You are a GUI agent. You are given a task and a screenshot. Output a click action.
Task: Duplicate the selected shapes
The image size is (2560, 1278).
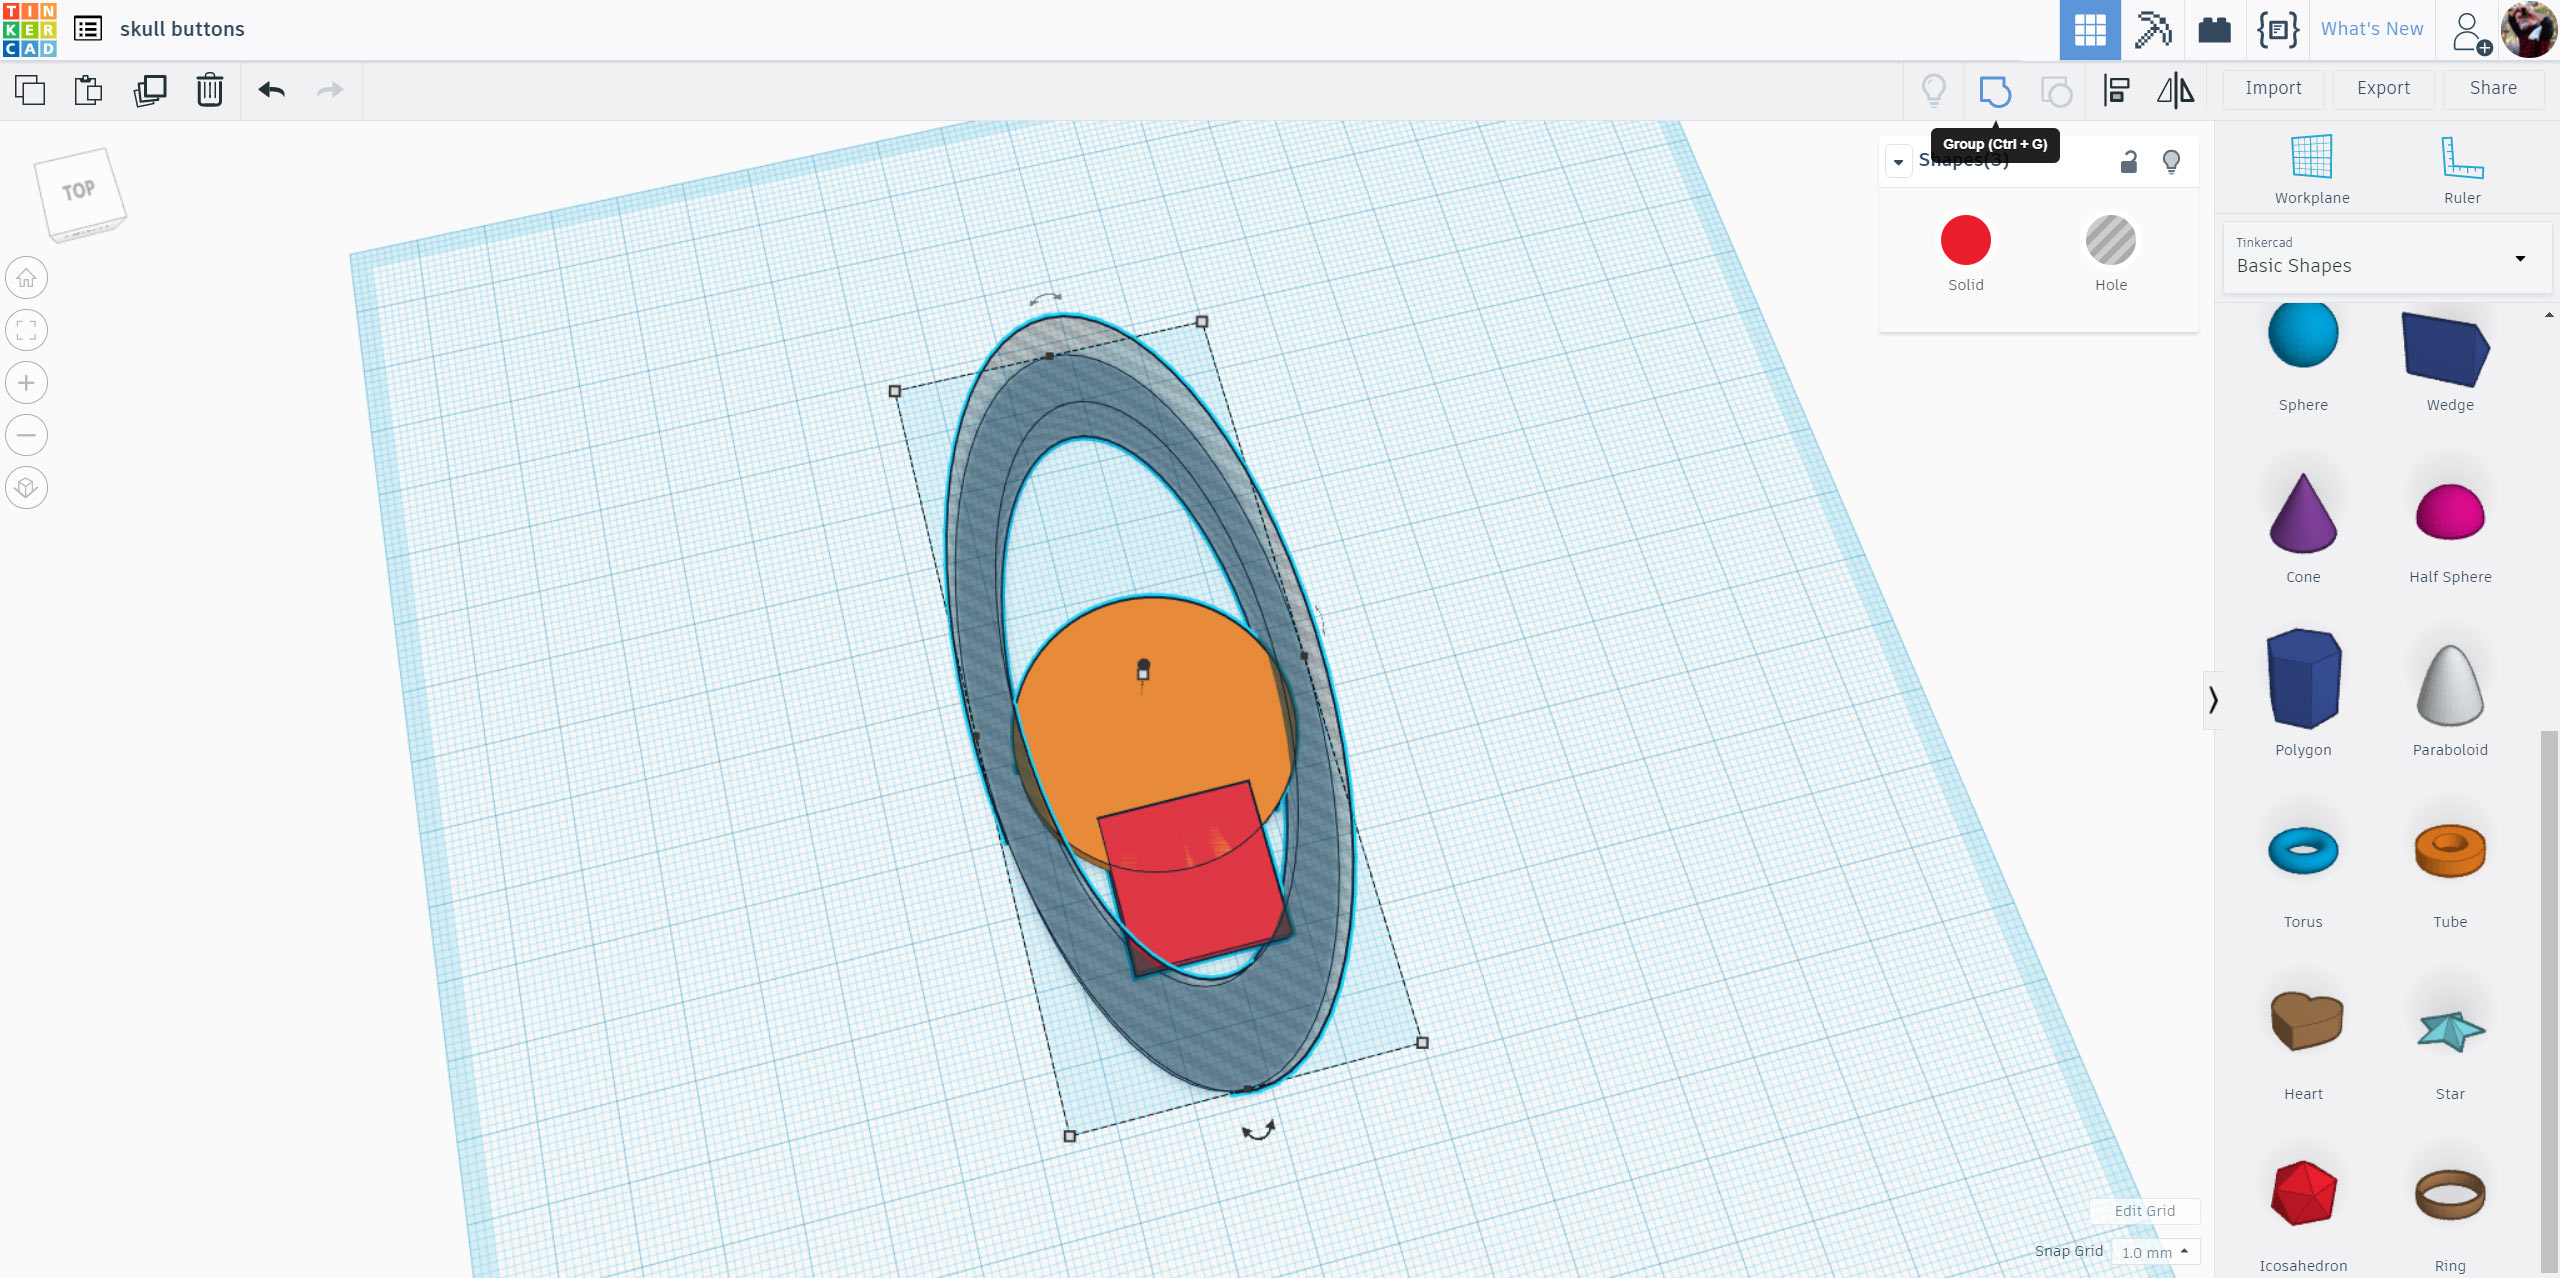click(x=150, y=90)
